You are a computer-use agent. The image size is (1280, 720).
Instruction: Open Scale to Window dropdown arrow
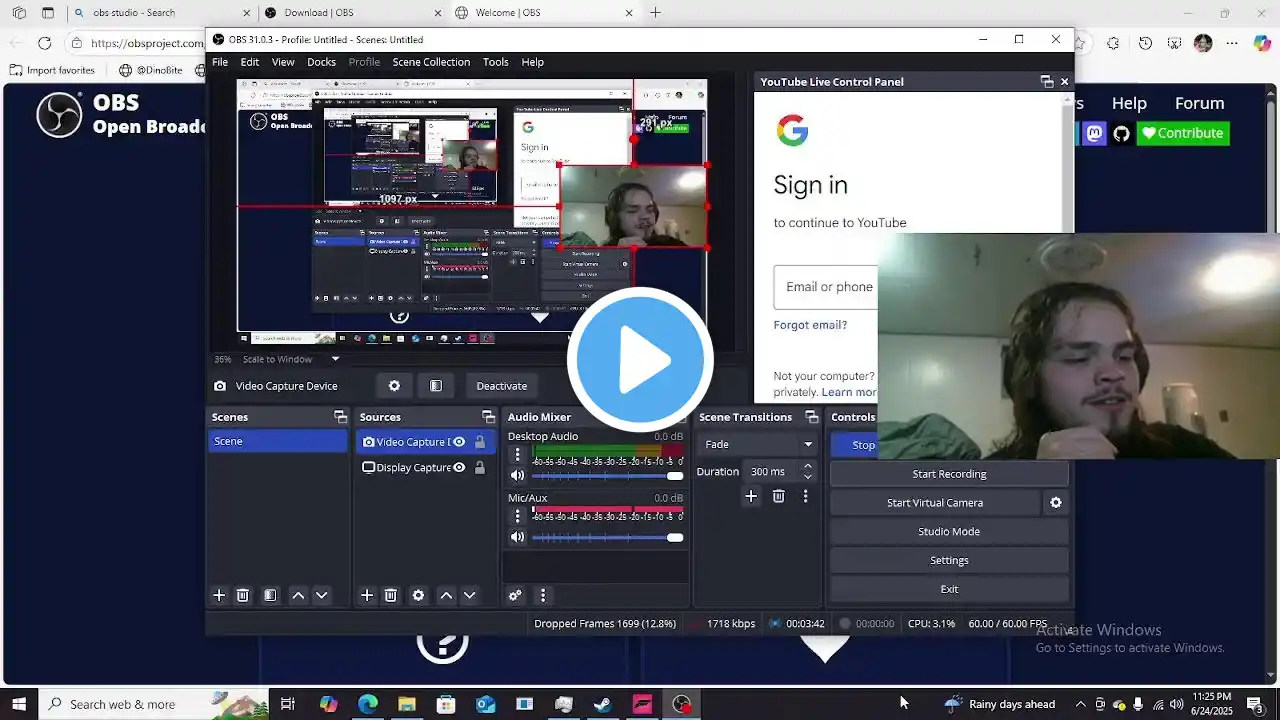(335, 359)
